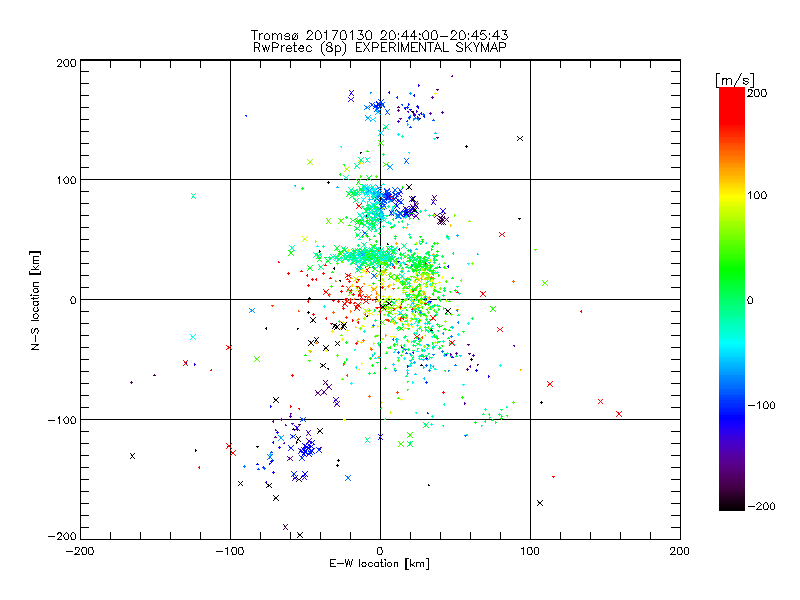Click the colorbar "-200" tick label
800x600 pixels.
click(761, 506)
